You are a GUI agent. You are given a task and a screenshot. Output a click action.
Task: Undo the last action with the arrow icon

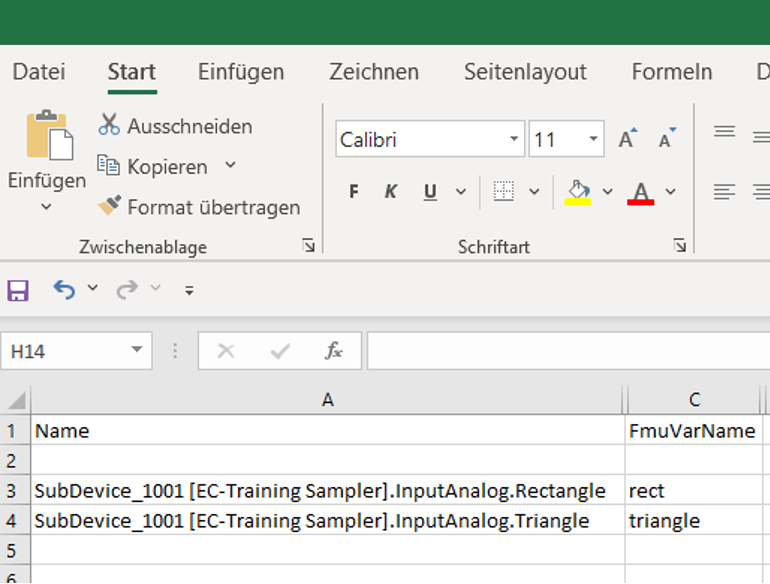(x=64, y=290)
